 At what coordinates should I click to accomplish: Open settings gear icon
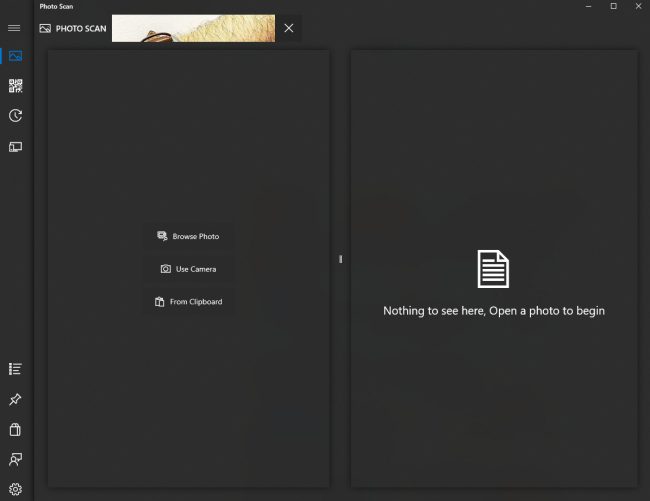pyautogui.click(x=15, y=489)
